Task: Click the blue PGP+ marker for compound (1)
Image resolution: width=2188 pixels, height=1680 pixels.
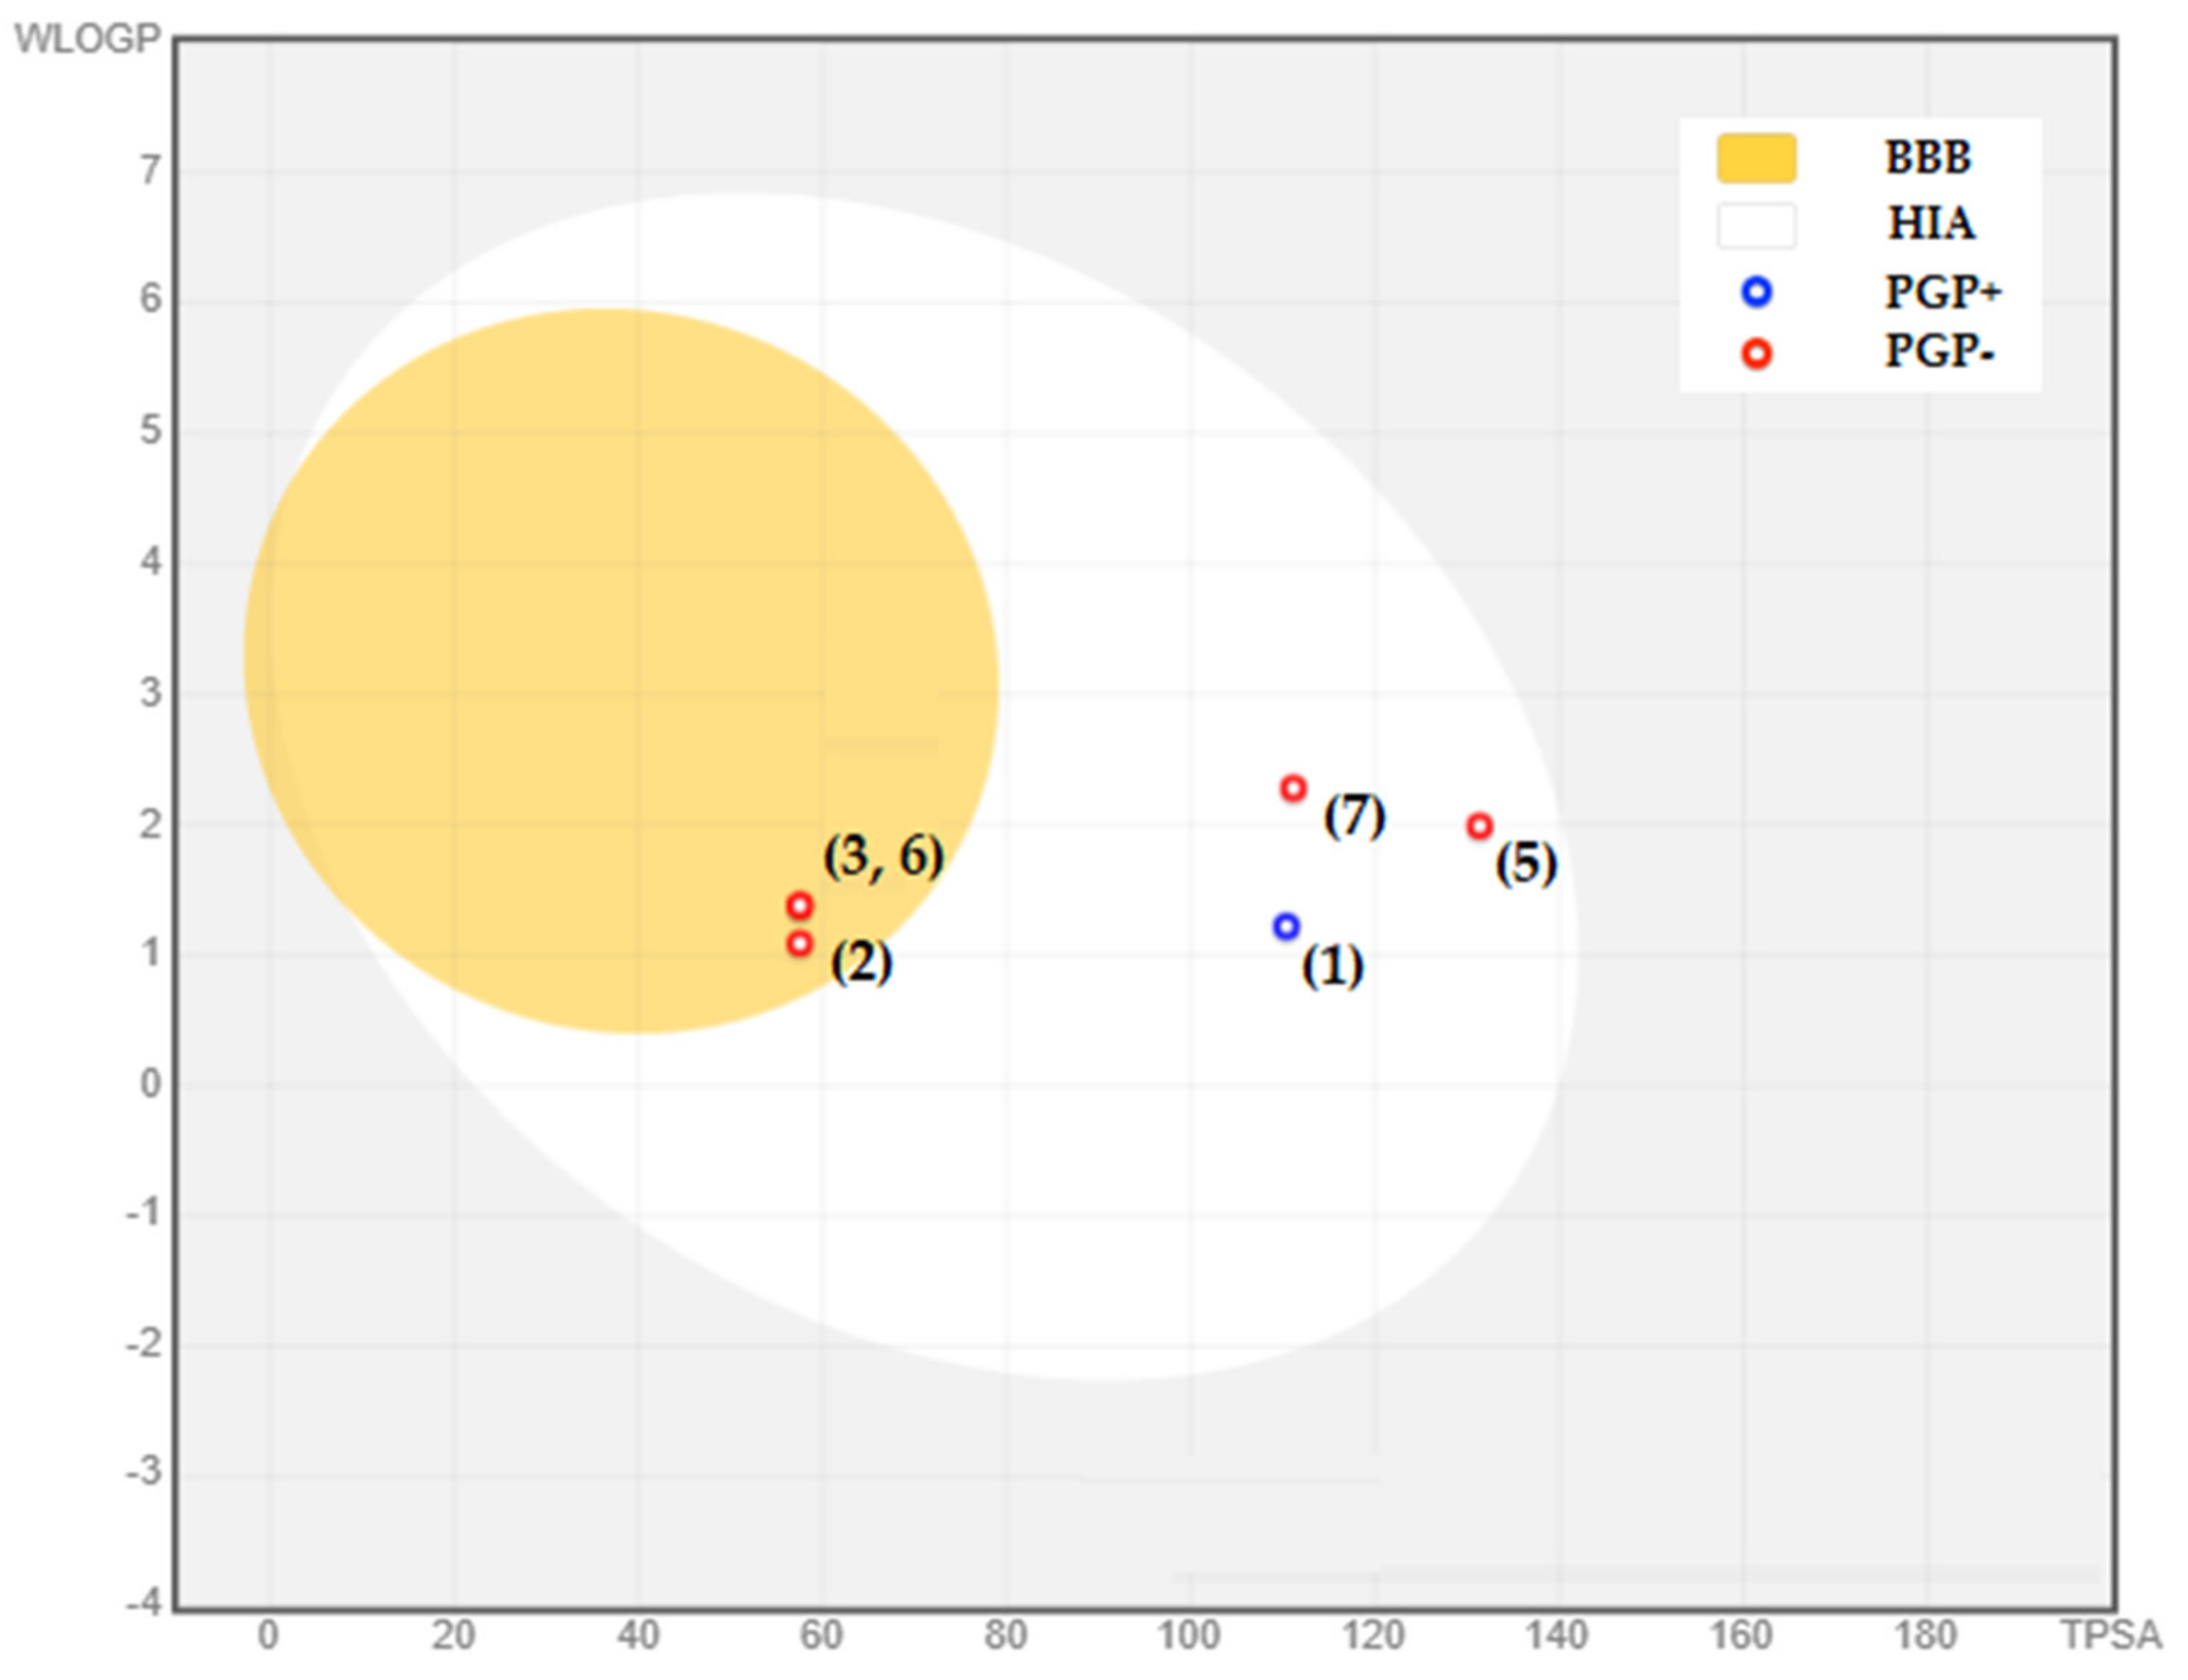Action: click(1286, 927)
